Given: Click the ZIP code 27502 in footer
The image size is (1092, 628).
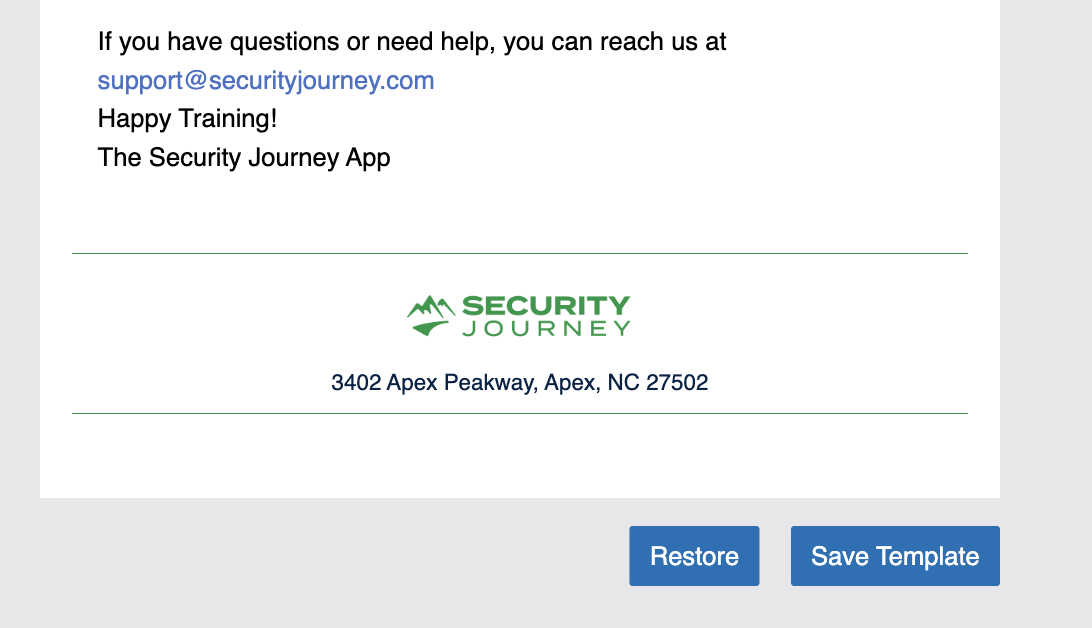Looking at the screenshot, I should click(x=676, y=382).
